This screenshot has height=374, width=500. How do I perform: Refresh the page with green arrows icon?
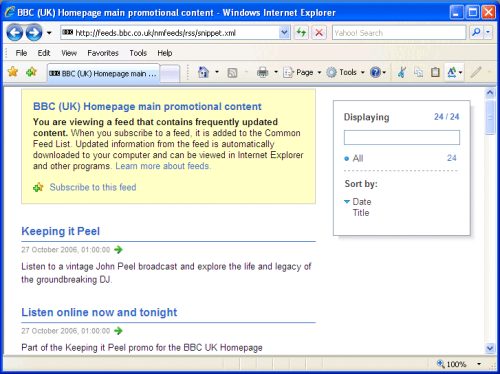coord(302,33)
